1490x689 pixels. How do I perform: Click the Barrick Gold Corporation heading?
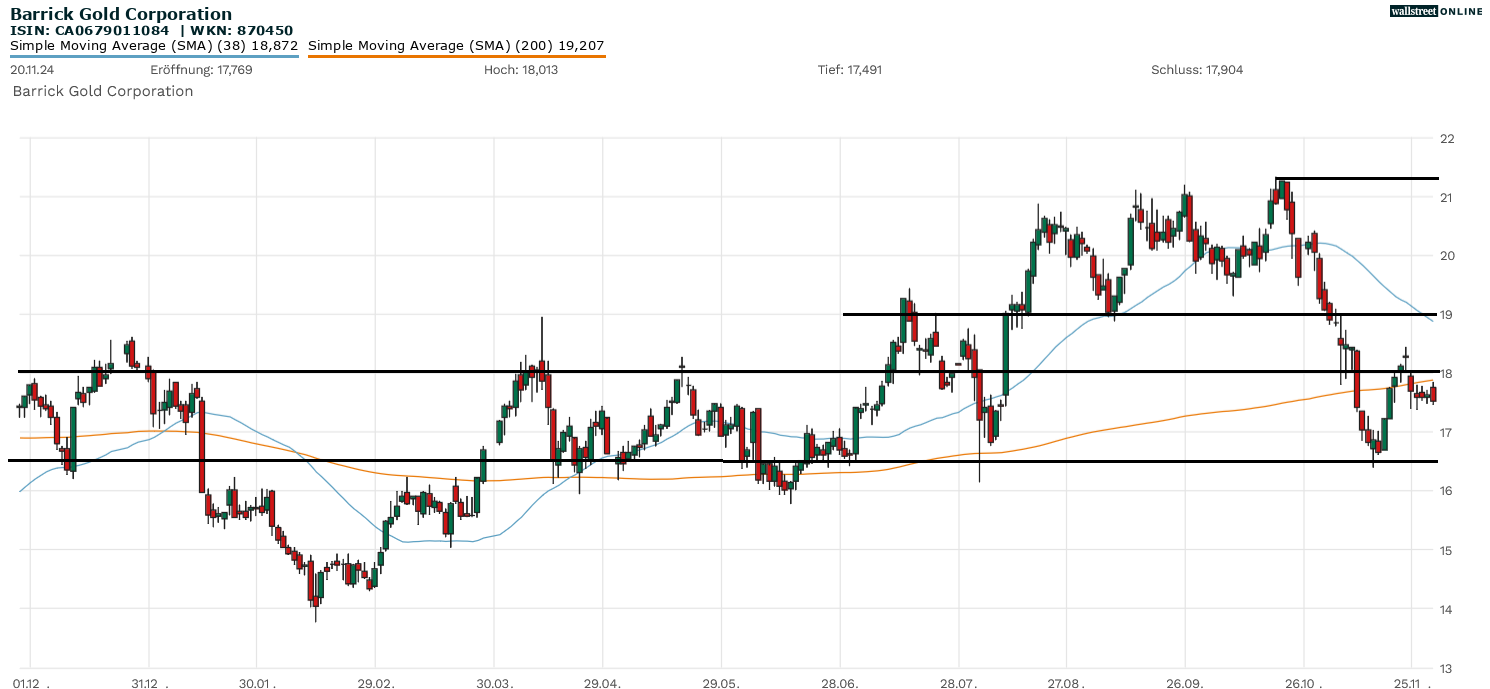(x=121, y=14)
